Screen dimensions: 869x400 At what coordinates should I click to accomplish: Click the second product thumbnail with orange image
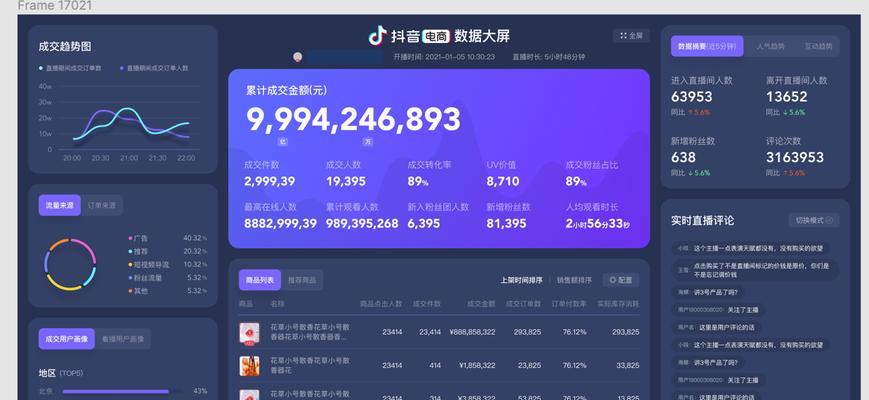(249, 366)
